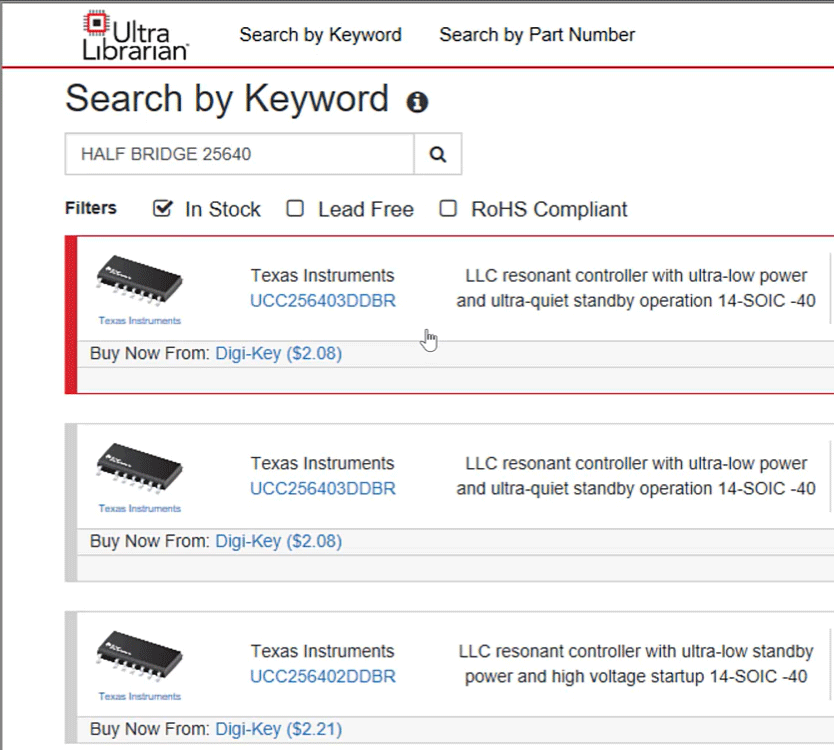Select second result's ultra-quiet standby description
The image size is (834, 750).
tap(636, 476)
